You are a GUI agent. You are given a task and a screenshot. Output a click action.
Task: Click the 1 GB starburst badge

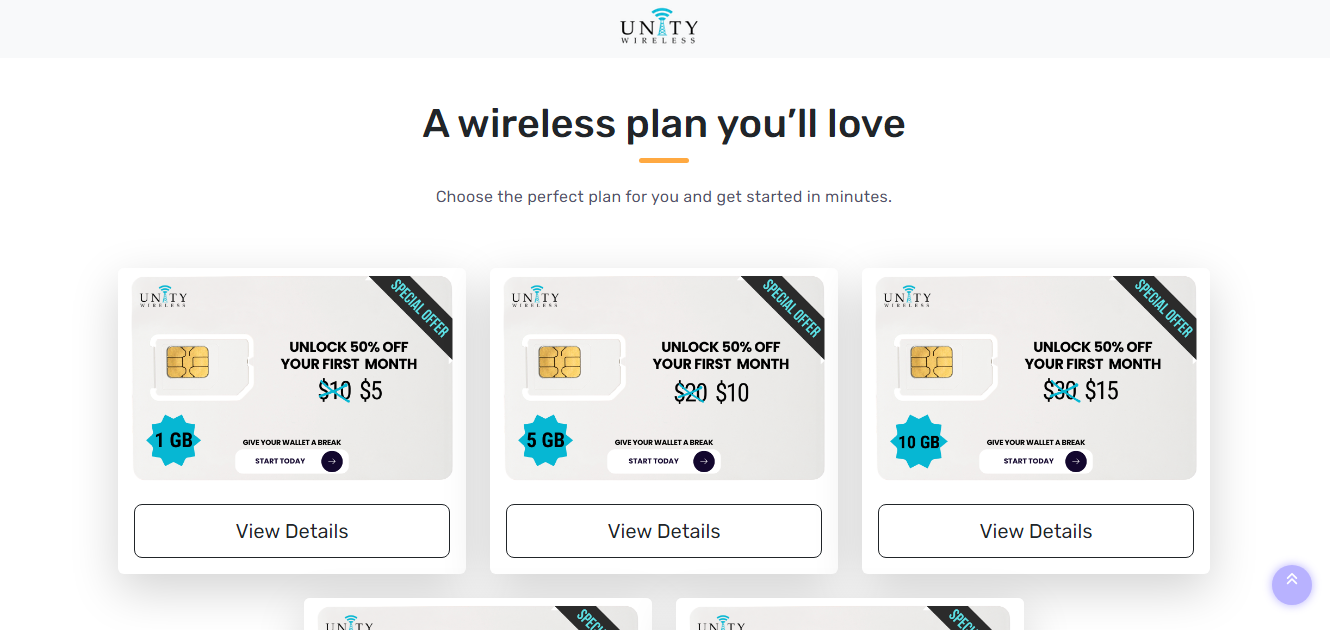click(174, 440)
